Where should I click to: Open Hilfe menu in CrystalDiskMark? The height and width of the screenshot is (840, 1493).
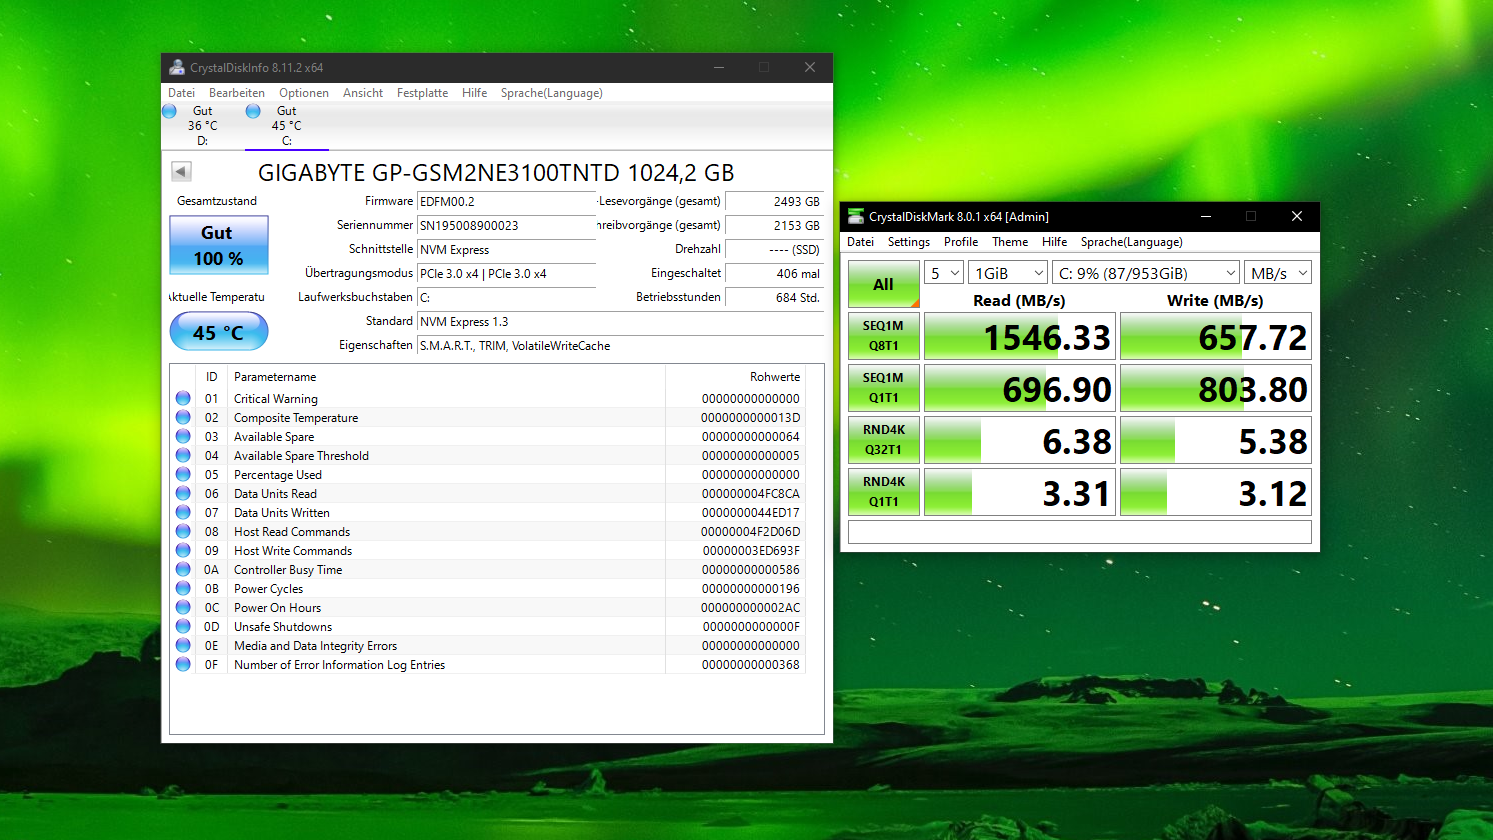[1054, 242]
